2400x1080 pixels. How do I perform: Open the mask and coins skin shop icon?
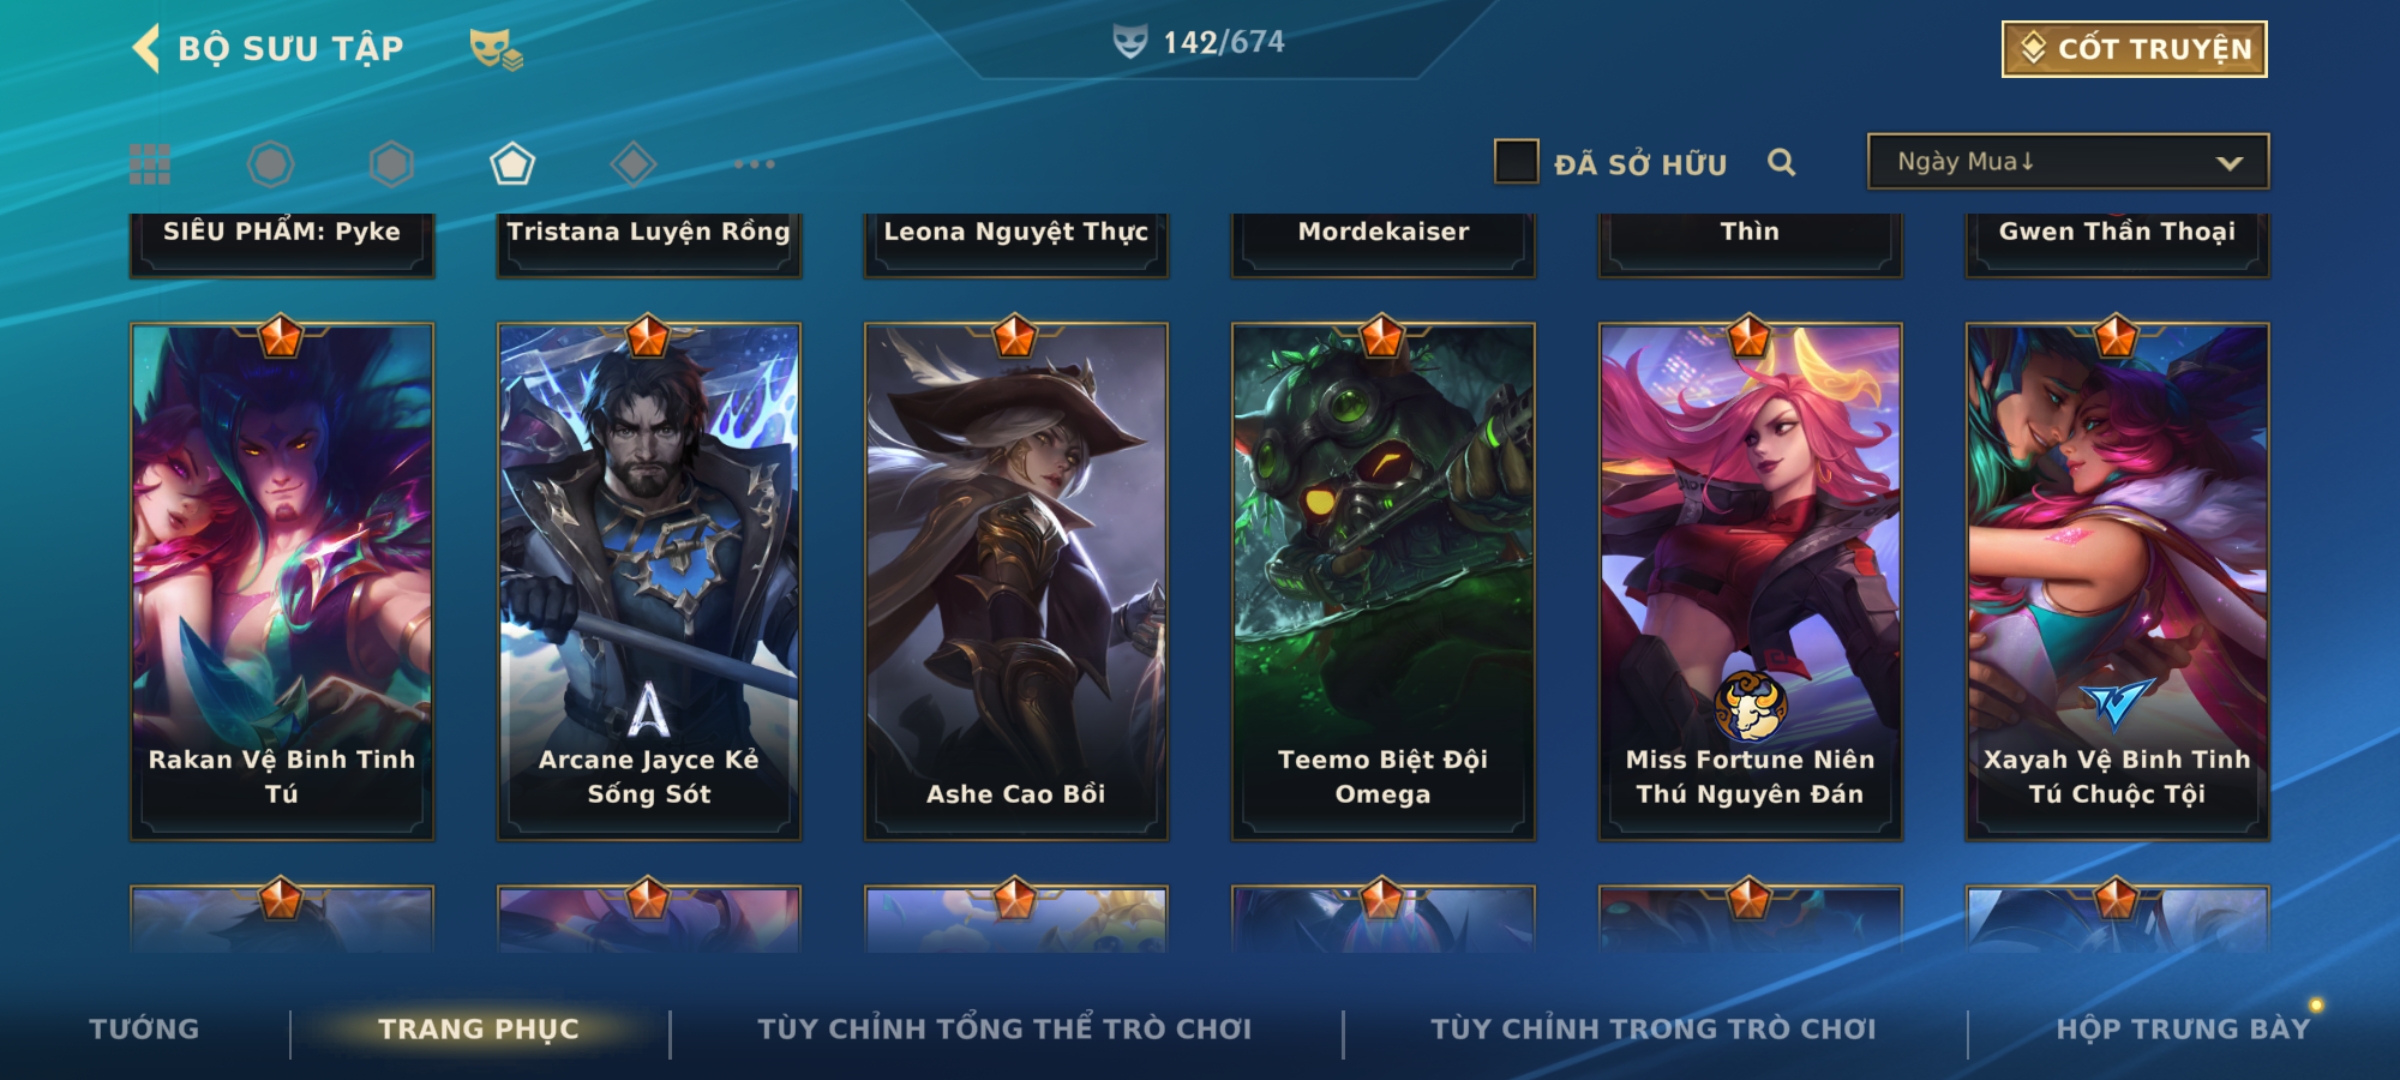[x=496, y=49]
